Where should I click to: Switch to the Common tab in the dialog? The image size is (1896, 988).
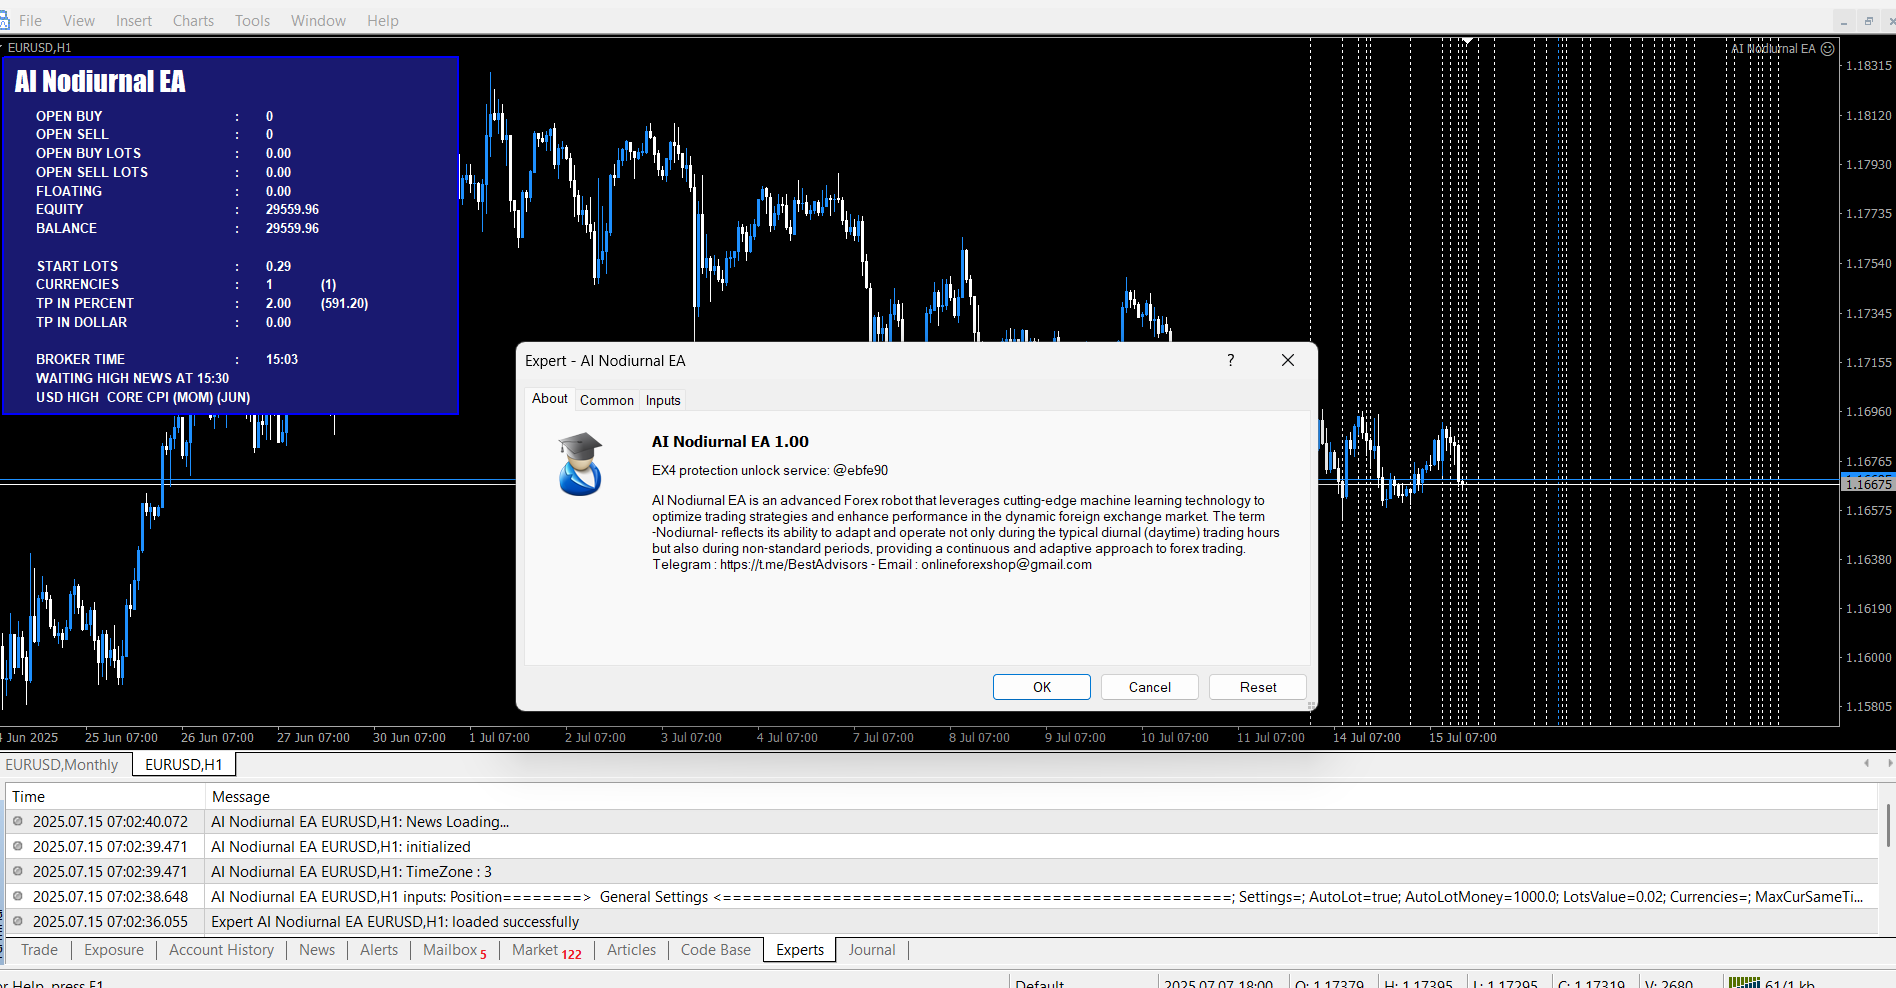606,400
